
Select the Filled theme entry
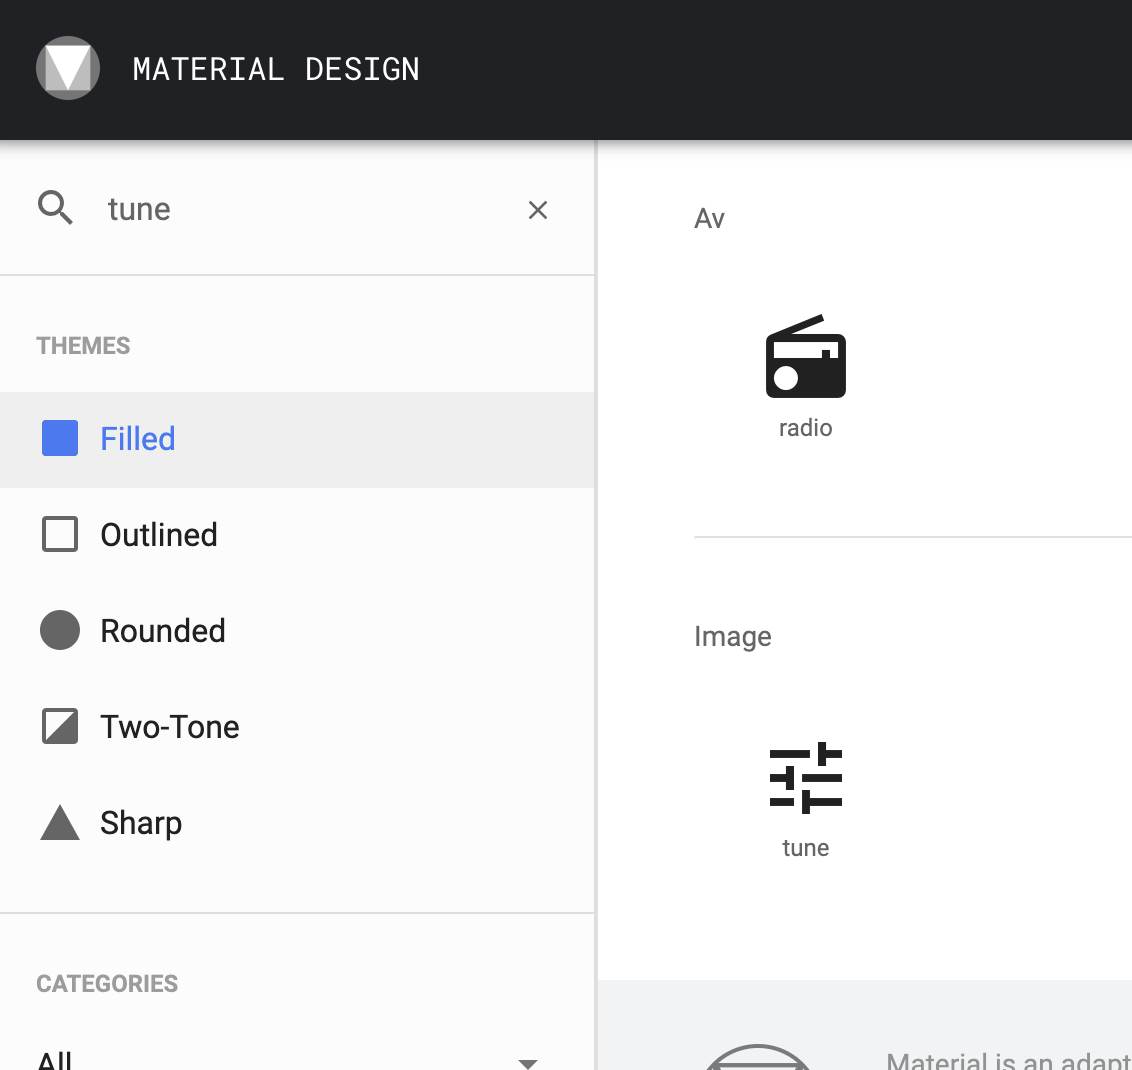(x=137, y=438)
